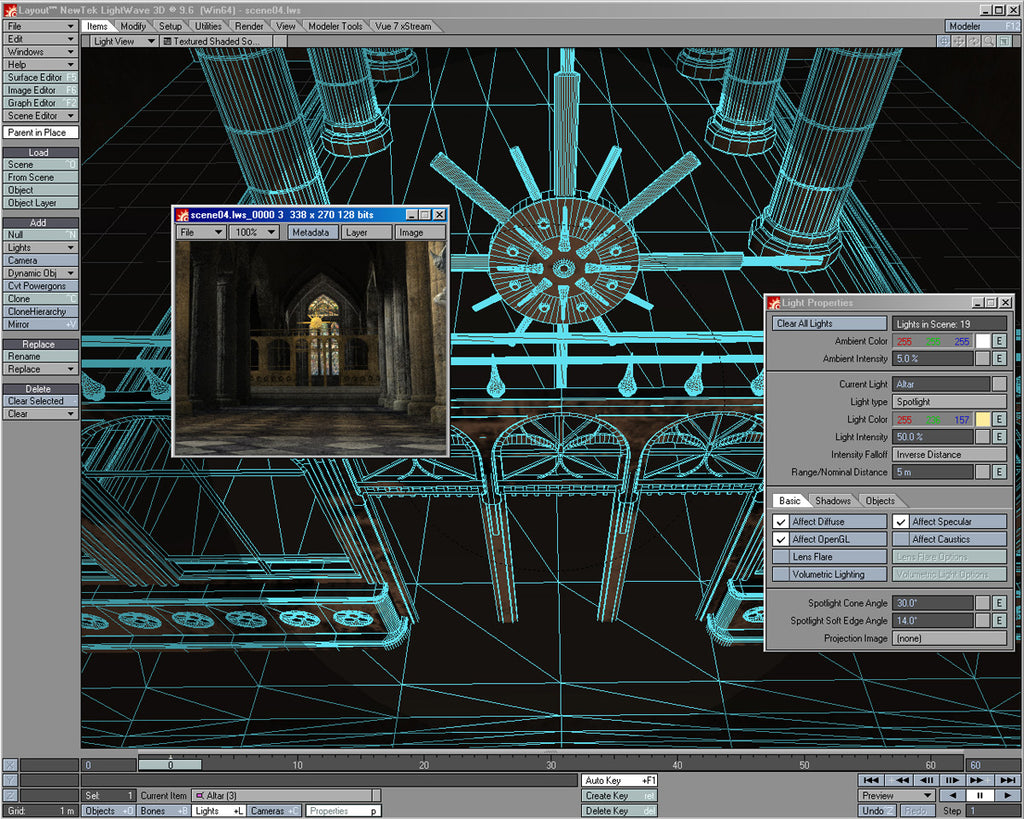Screen dimensions: 1024x819
Task: Open the 100% zoom dropdown in the image viewer
Action: point(253,231)
